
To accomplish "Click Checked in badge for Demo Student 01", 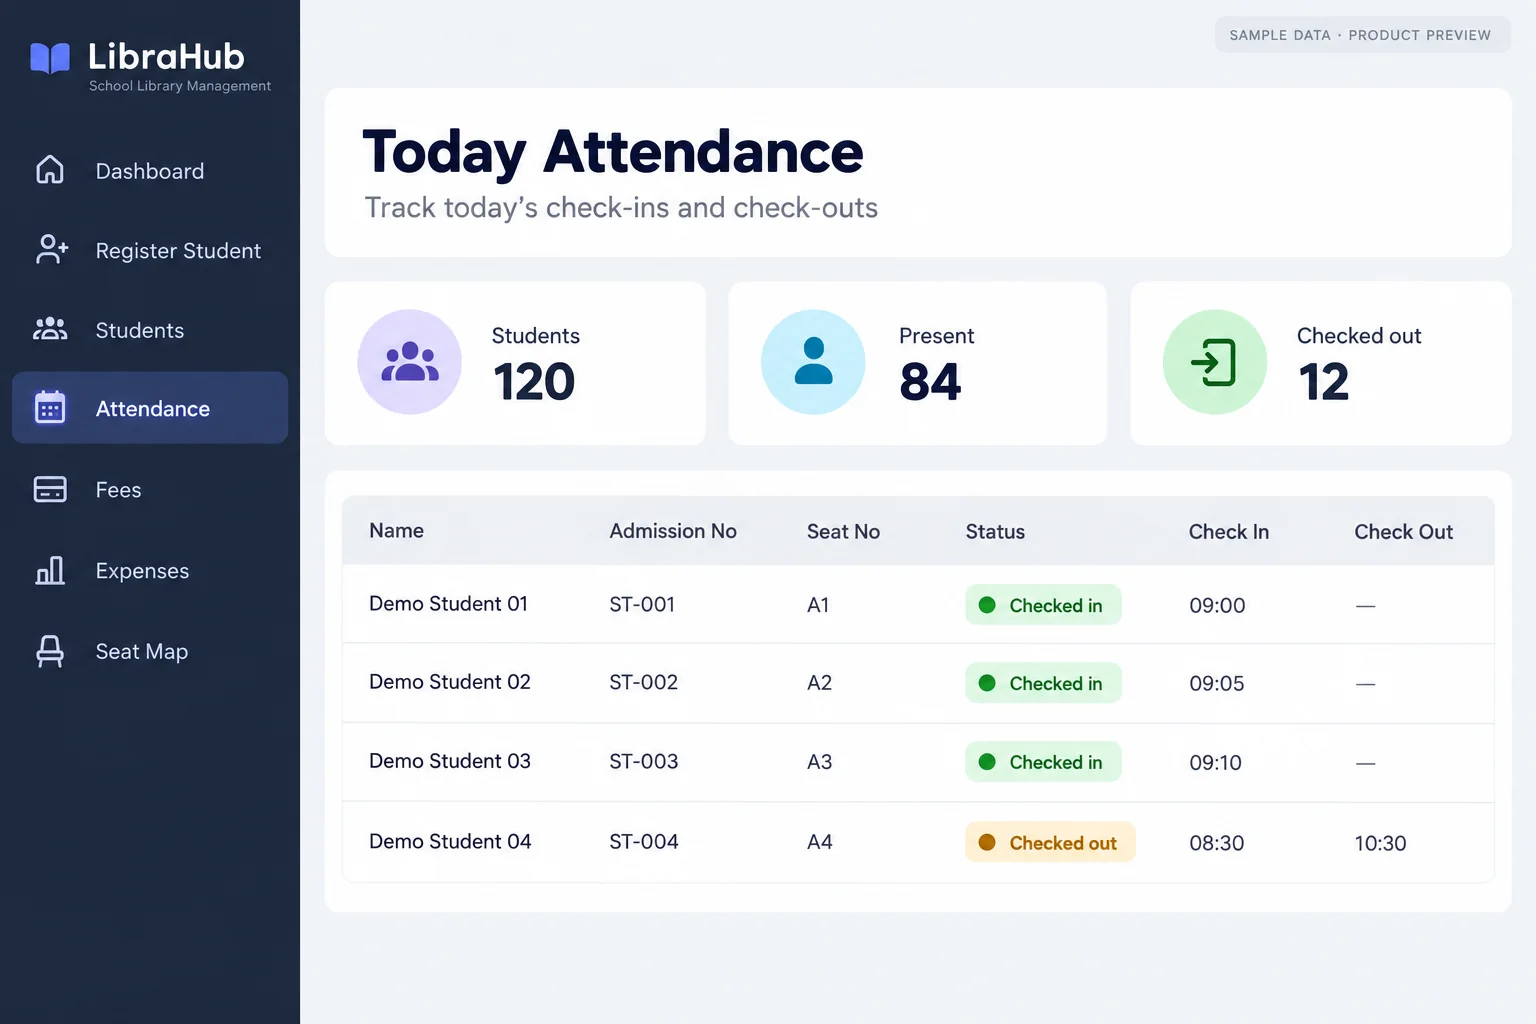I will click(x=1043, y=605).
